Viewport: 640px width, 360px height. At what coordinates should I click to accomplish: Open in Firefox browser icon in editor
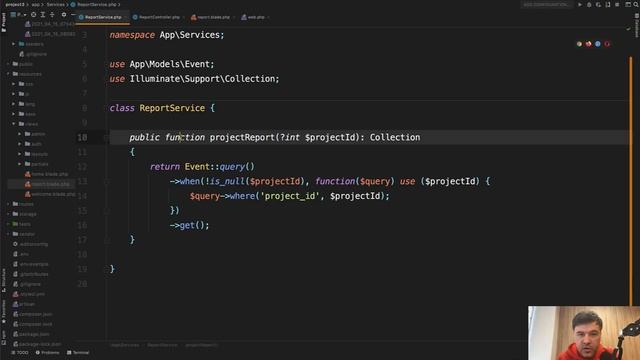589,44
